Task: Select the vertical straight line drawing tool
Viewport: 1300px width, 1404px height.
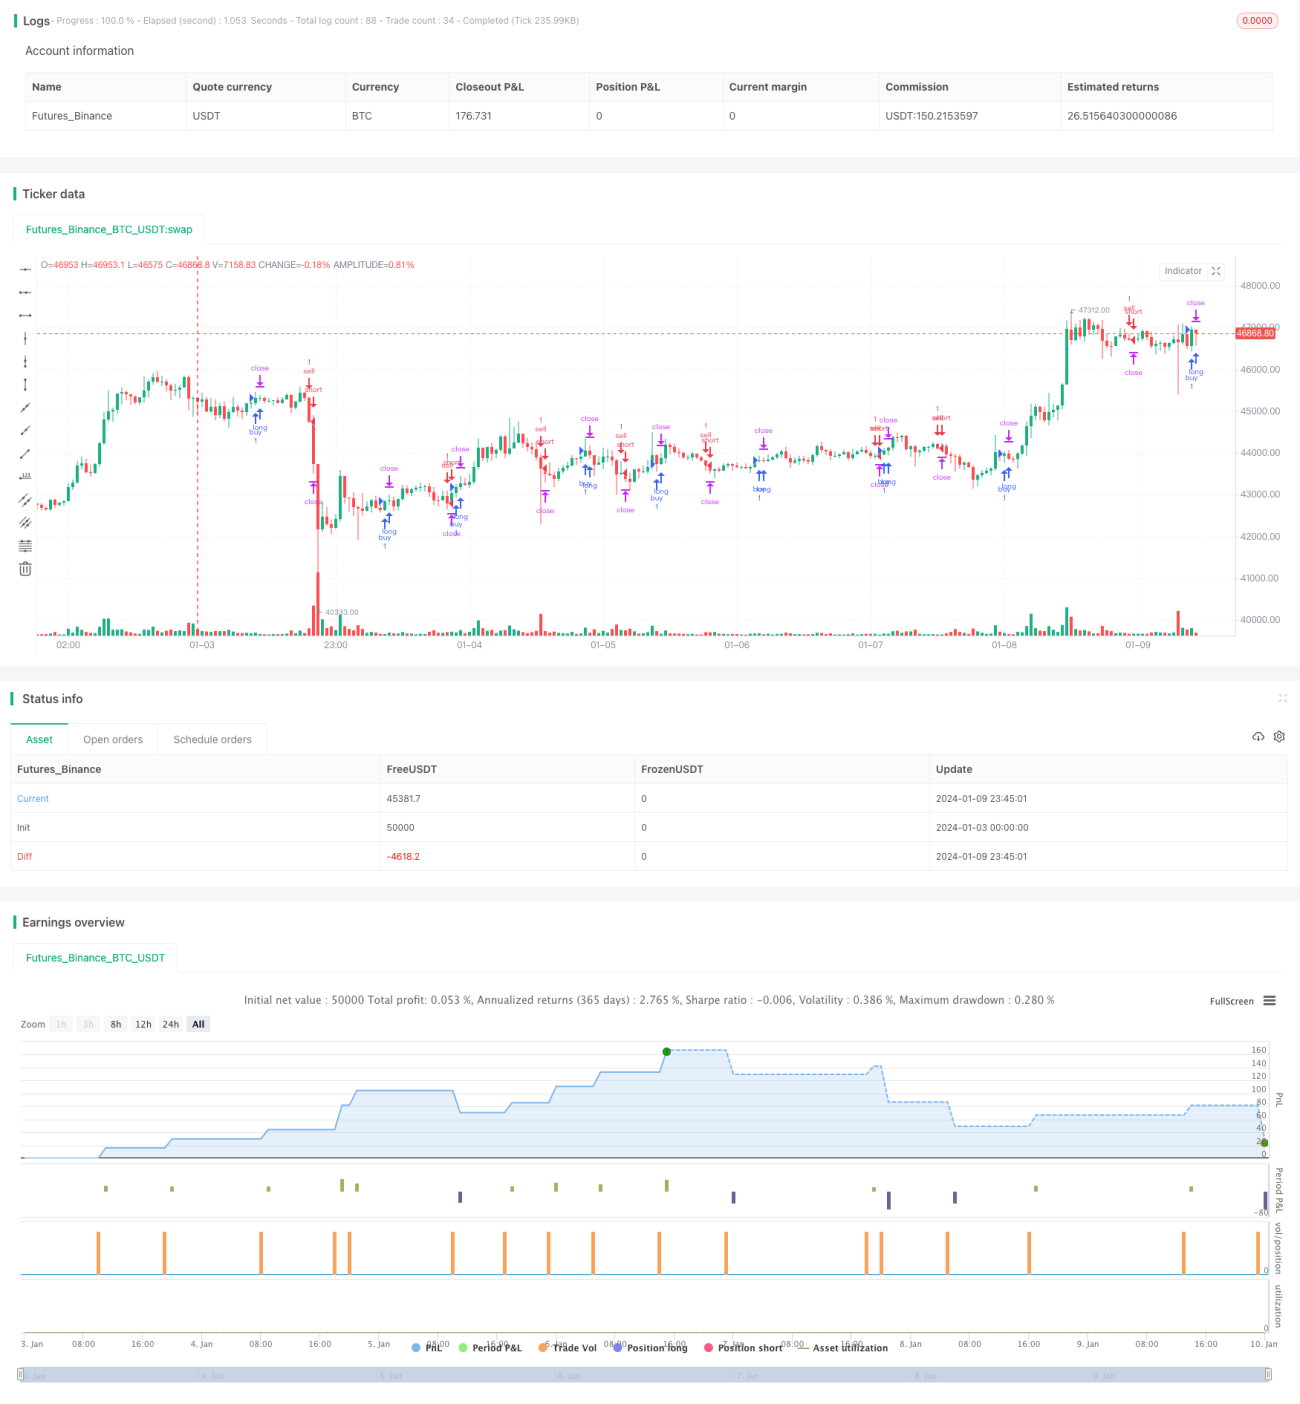Action: (25, 338)
